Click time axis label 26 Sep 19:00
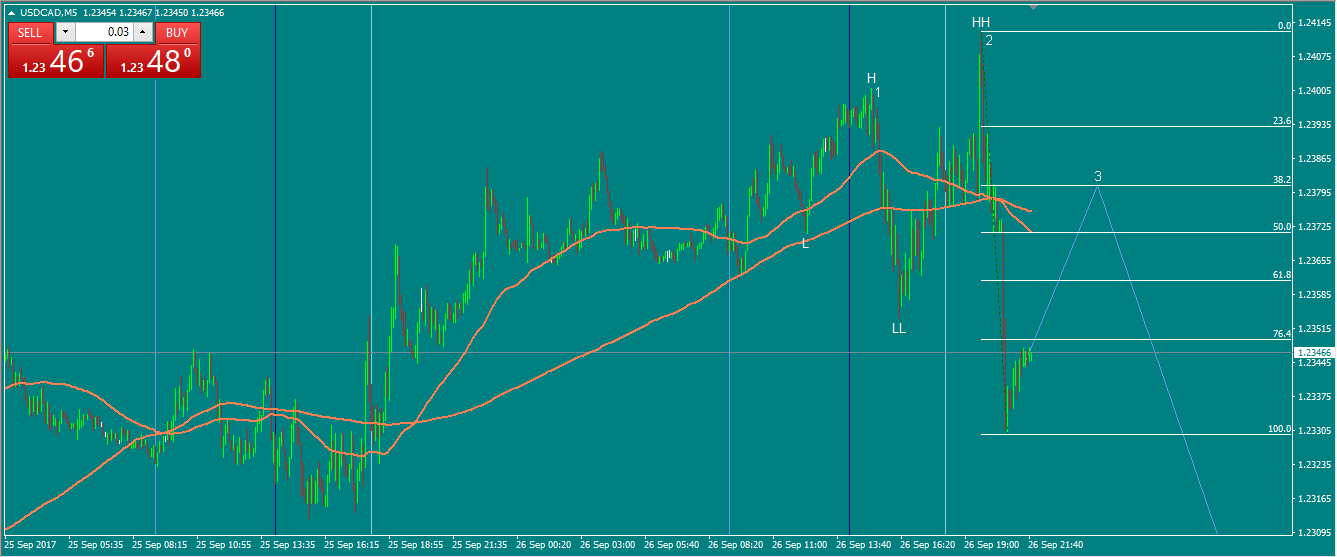 pos(992,546)
